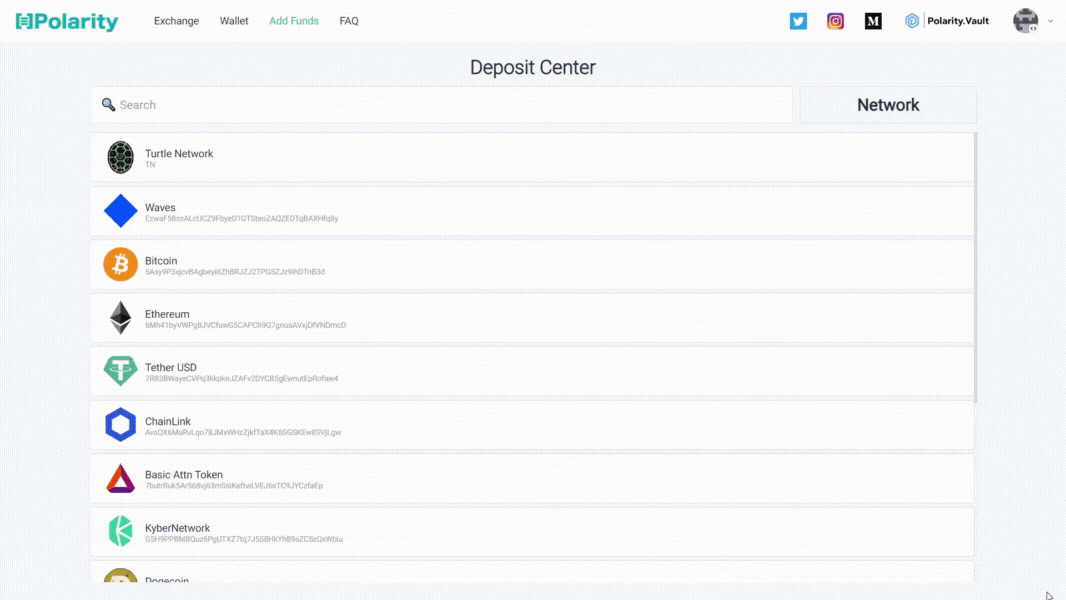Click the Basic Attn Token name

(184, 474)
